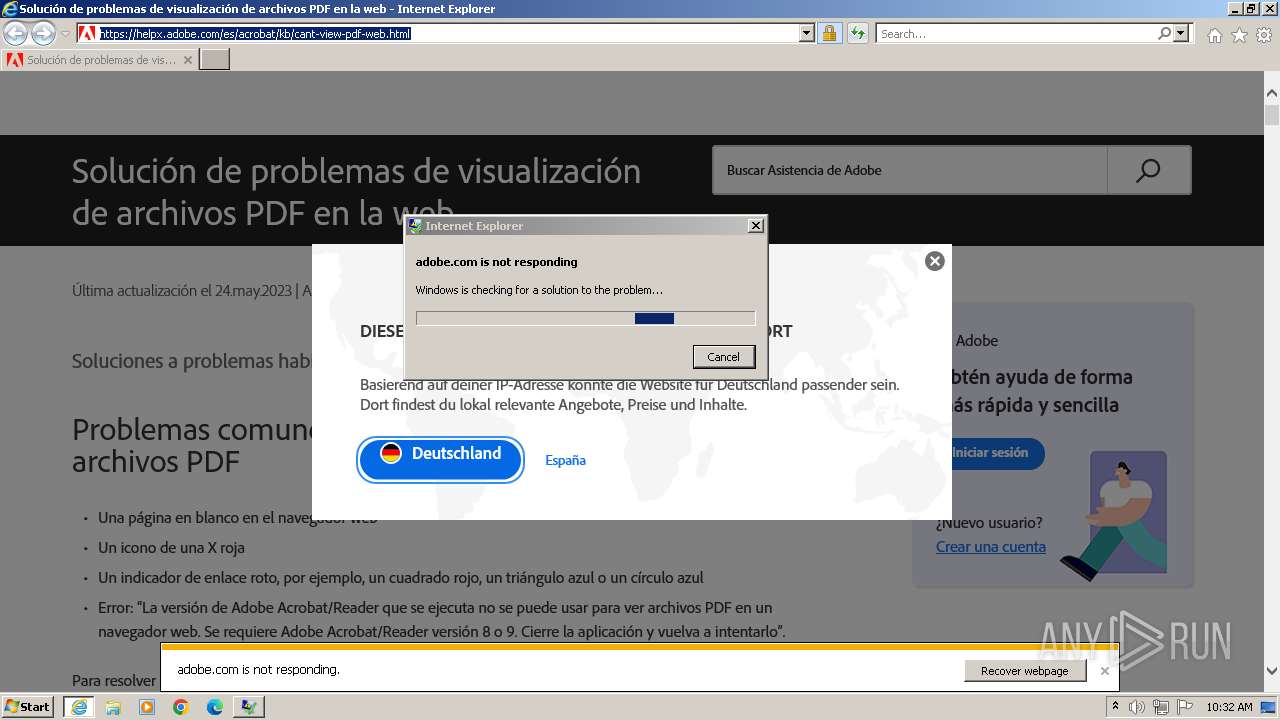This screenshot has height=720, width=1280.
Task: Open the Tools gear icon
Action: pos(1264,35)
